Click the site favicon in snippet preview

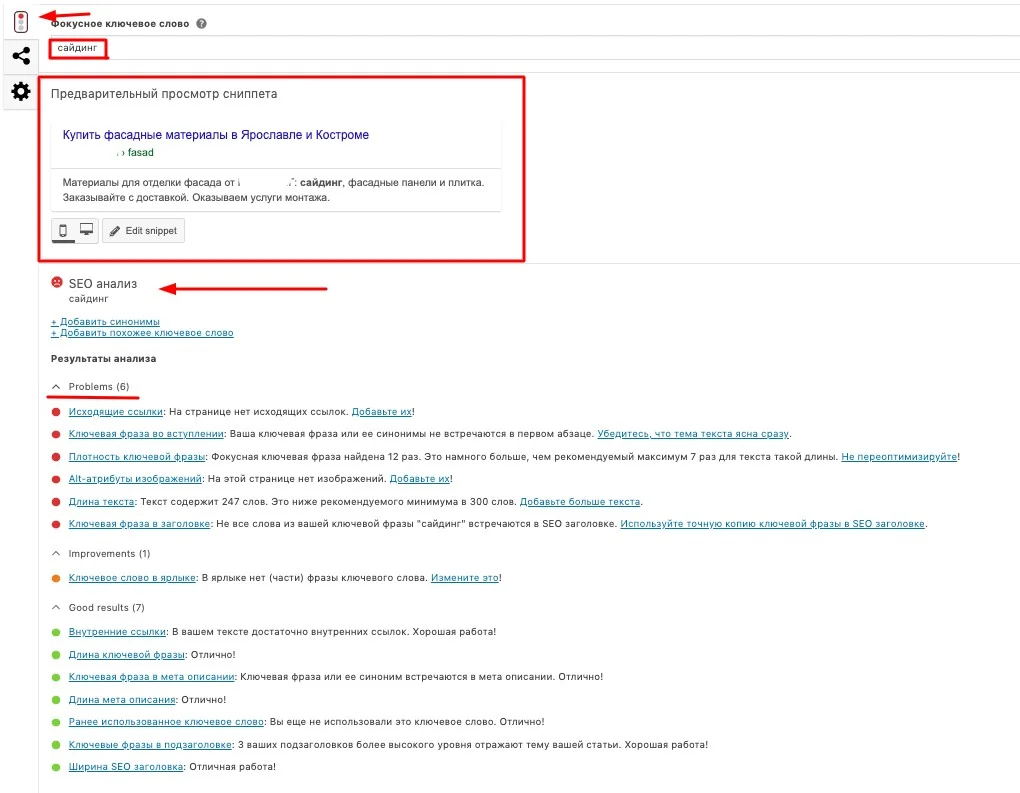[x=120, y=152]
